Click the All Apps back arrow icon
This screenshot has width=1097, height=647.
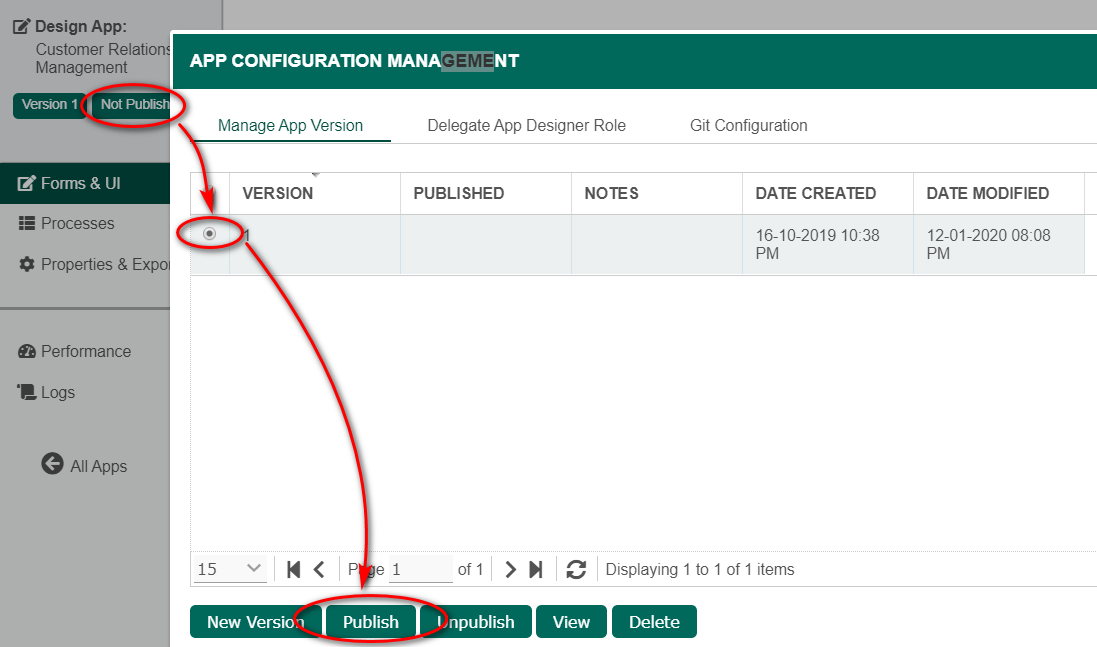pyautogui.click(x=52, y=464)
